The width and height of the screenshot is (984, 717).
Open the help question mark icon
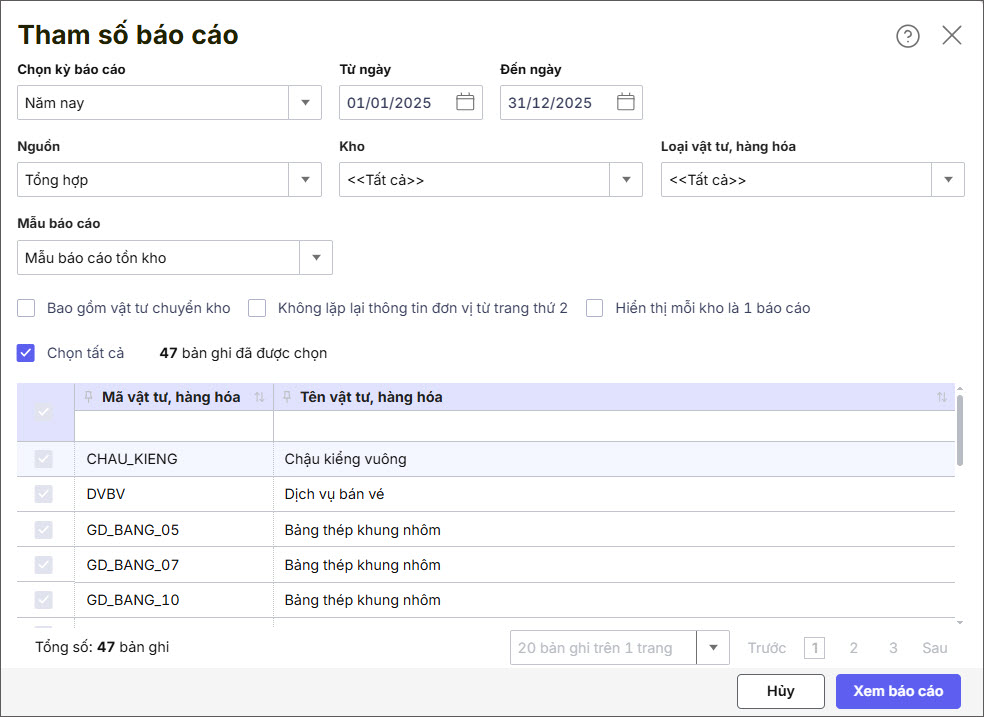point(907,36)
